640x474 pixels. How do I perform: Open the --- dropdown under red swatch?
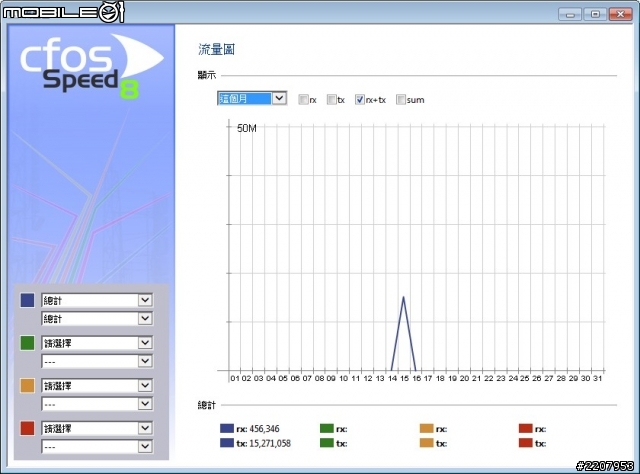point(97,447)
